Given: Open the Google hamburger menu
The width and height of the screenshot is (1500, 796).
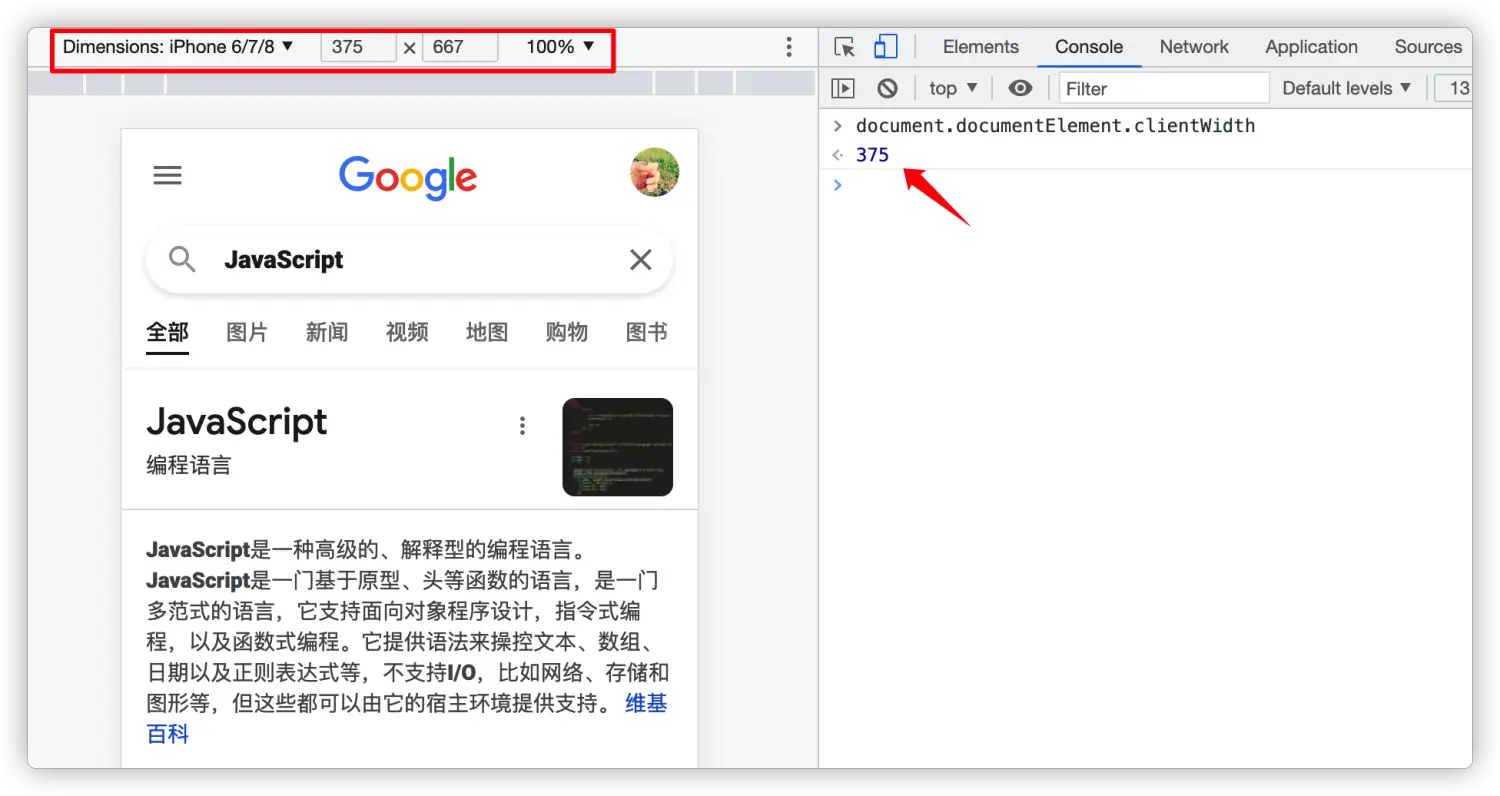Looking at the screenshot, I should point(167,176).
